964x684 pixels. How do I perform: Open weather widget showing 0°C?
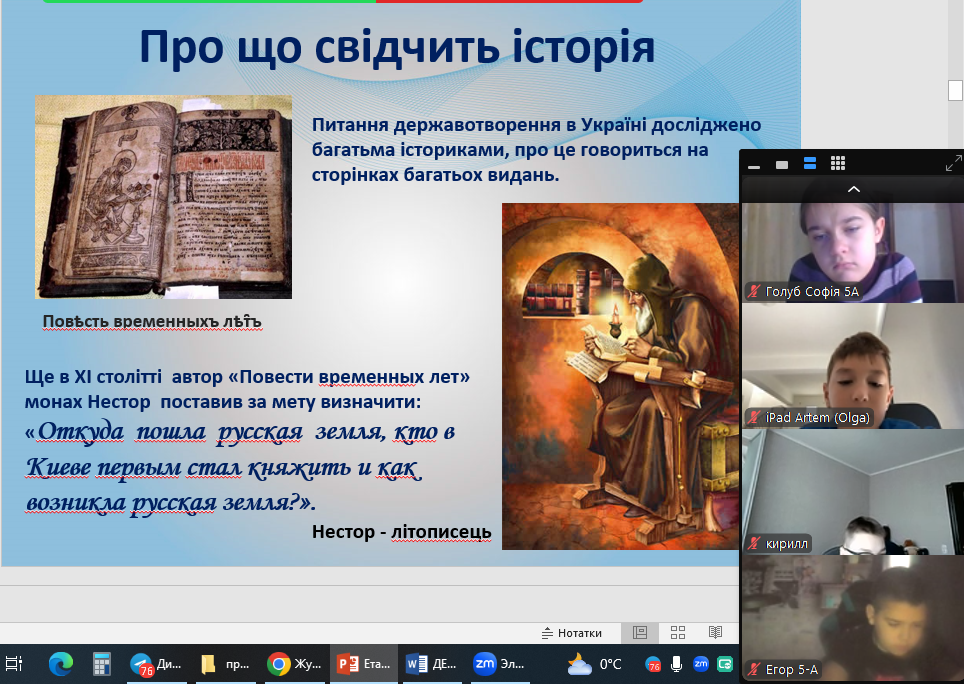tap(594, 664)
